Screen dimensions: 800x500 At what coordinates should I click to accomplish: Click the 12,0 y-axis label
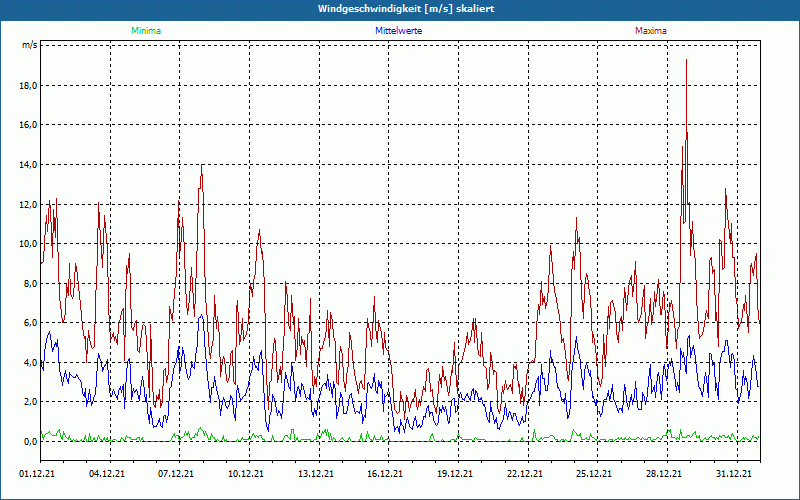coord(28,205)
